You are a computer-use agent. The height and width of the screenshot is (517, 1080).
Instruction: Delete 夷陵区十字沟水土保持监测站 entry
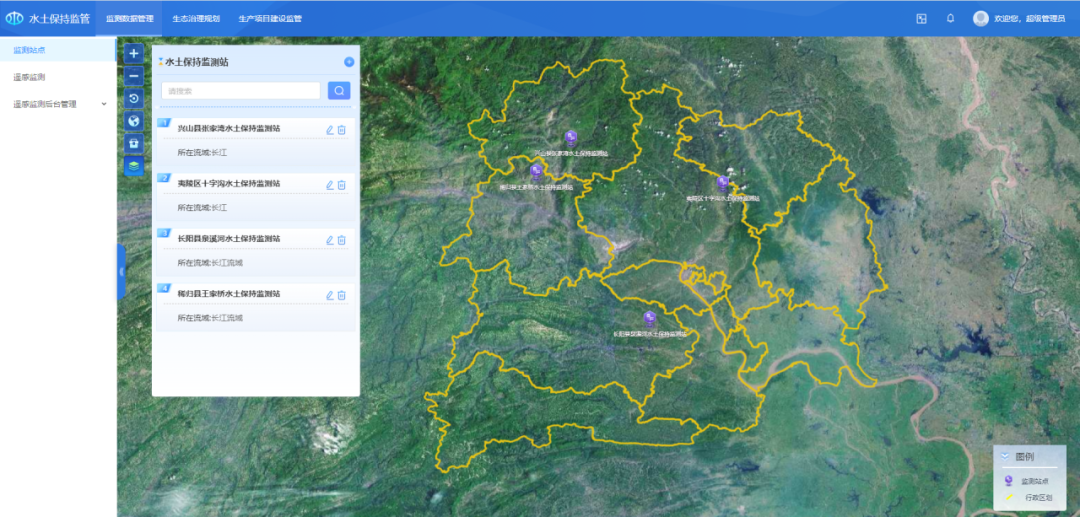(342, 184)
